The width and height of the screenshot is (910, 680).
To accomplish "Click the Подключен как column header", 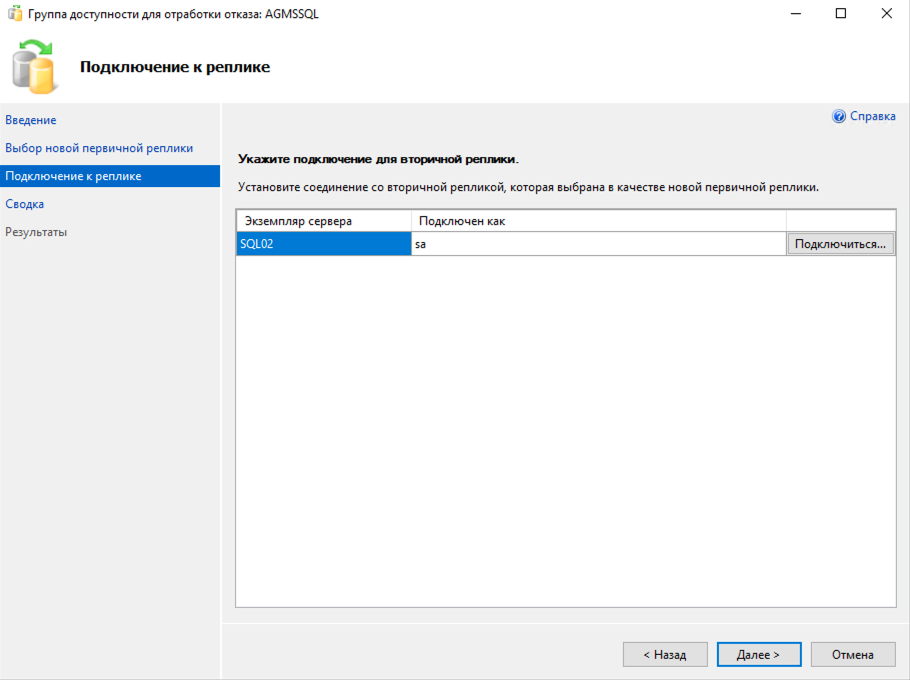I will pyautogui.click(x=598, y=221).
